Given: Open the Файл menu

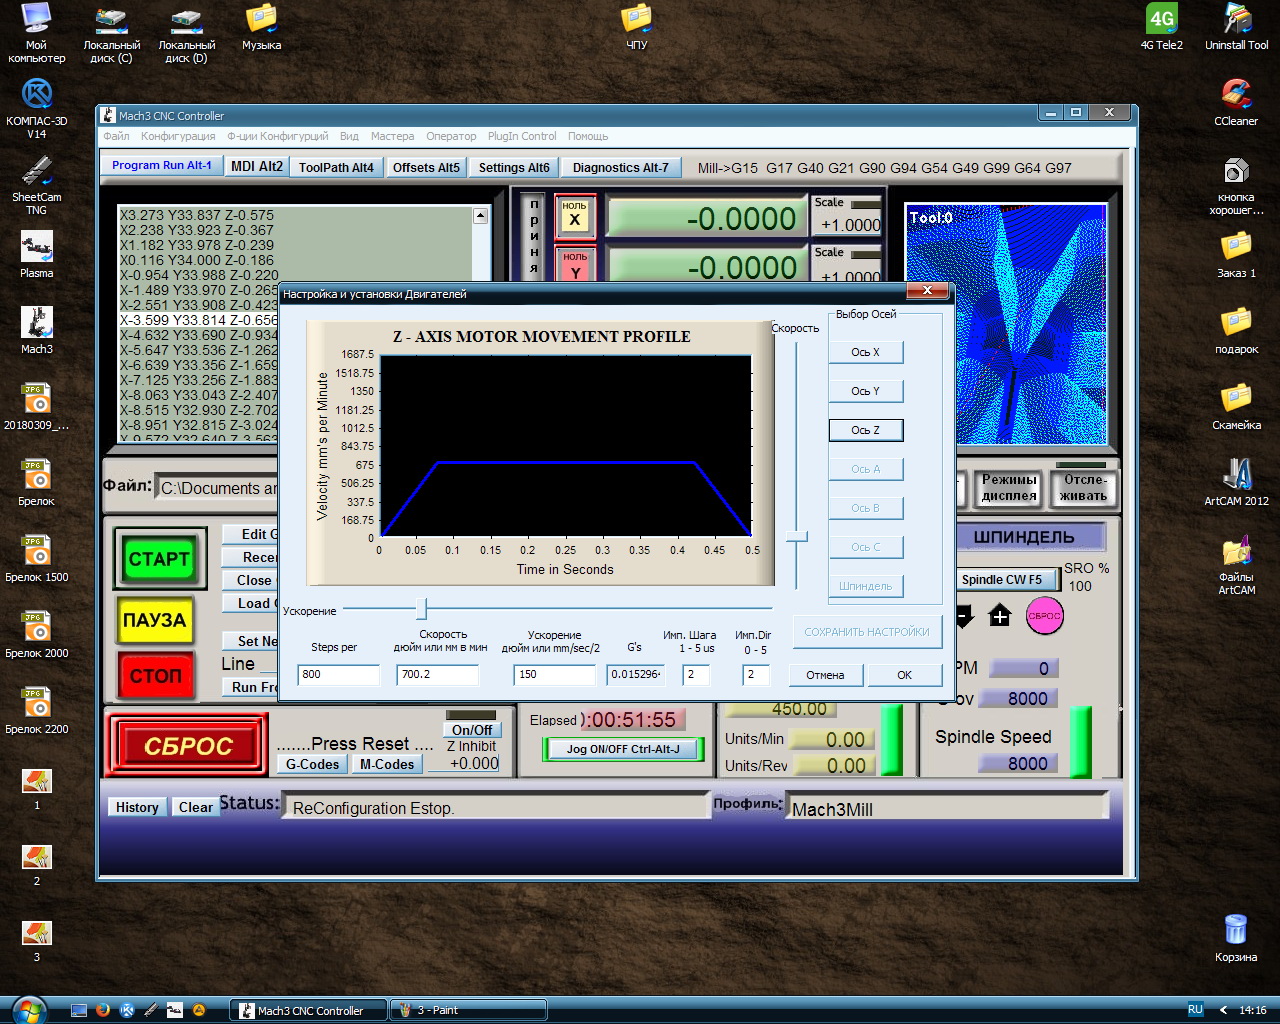Looking at the screenshot, I should pos(116,136).
